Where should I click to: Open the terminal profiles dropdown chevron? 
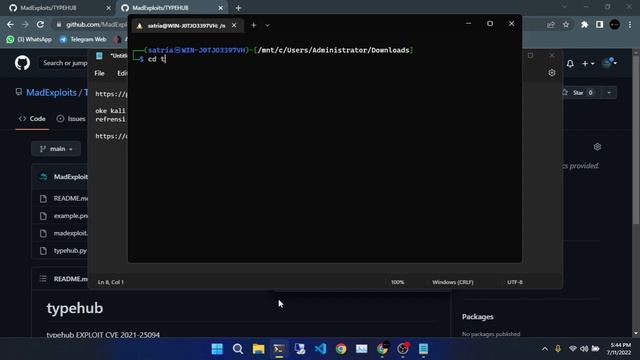(267, 25)
